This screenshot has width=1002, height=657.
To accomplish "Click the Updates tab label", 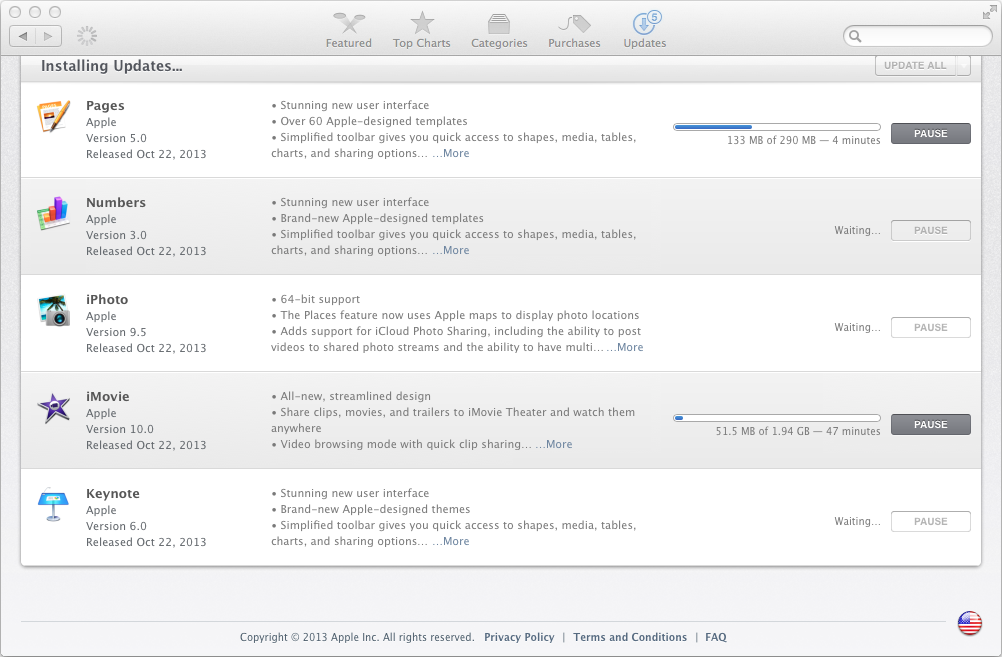I will tap(645, 43).
